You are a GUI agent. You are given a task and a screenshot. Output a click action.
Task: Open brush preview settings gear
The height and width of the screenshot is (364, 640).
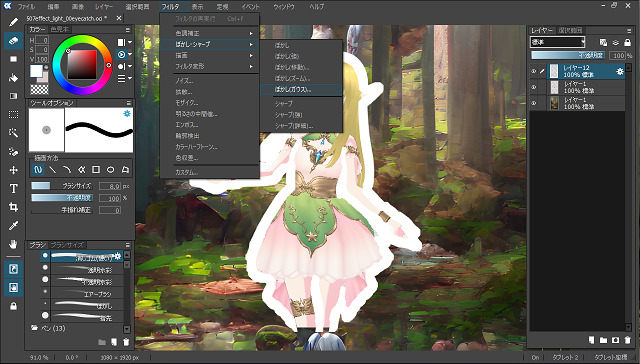[x=127, y=113]
